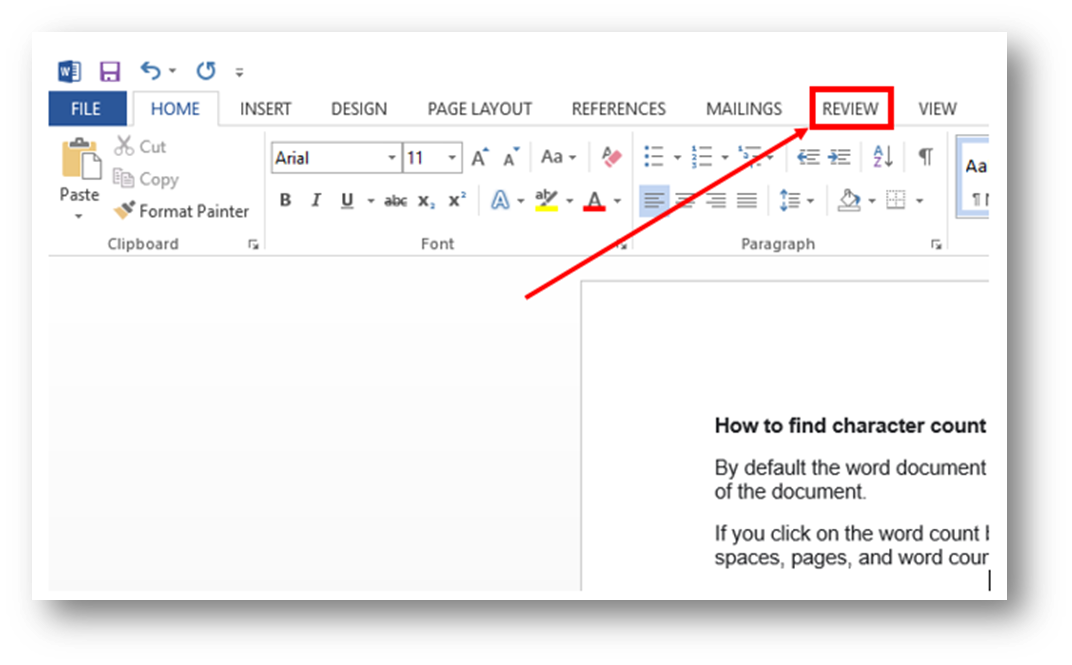Image resolution: width=1072 pixels, height=665 pixels.
Task: Apply italic formatting
Action: (x=315, y=200)
